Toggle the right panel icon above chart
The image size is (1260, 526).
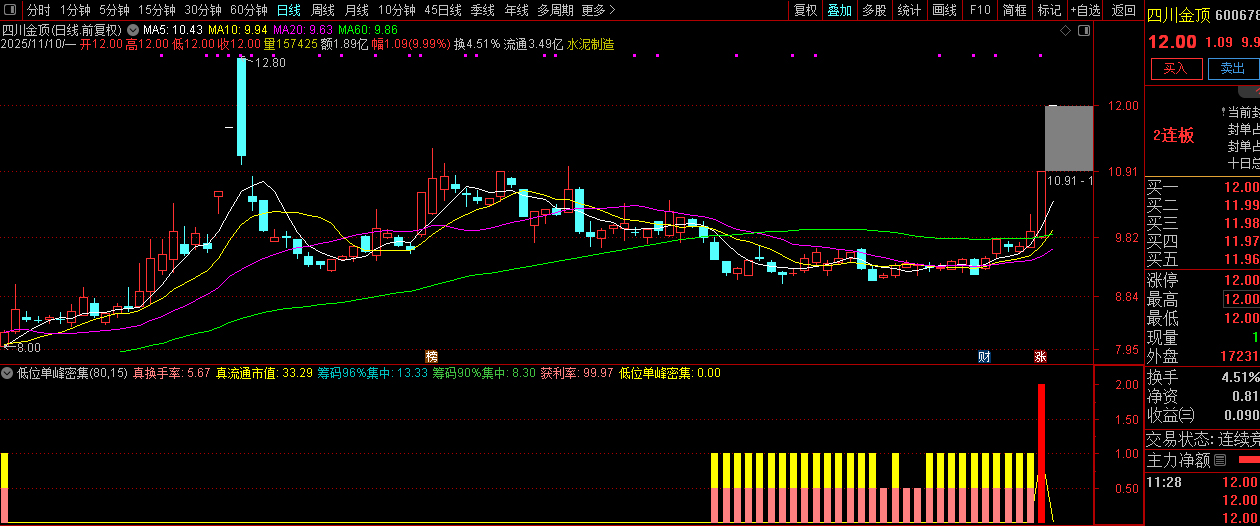pos(1083,32)
